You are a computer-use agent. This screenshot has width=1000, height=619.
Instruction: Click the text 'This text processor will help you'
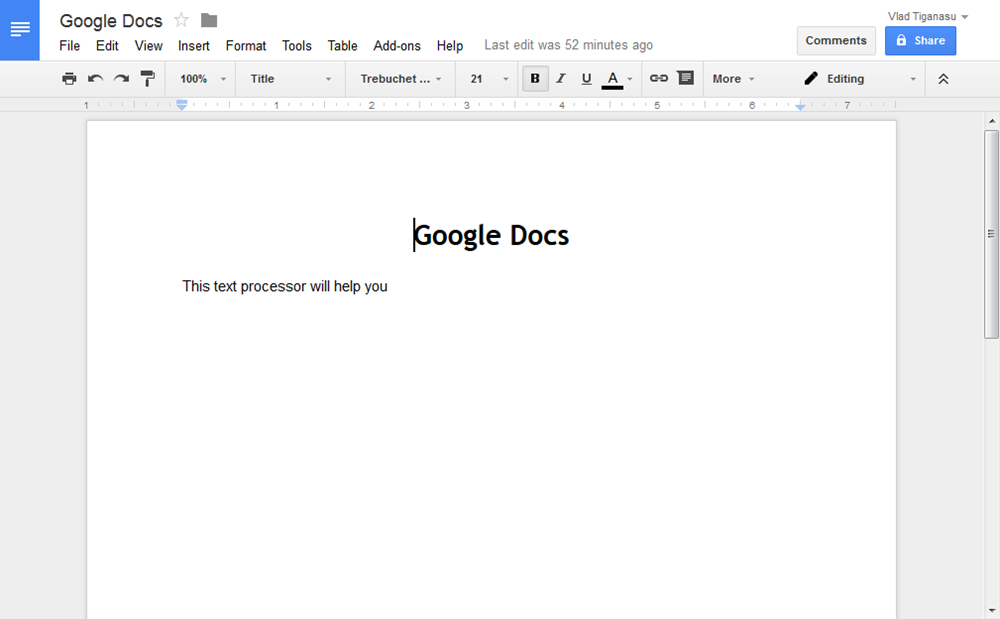pyautogui.click(x=284, y=286)
